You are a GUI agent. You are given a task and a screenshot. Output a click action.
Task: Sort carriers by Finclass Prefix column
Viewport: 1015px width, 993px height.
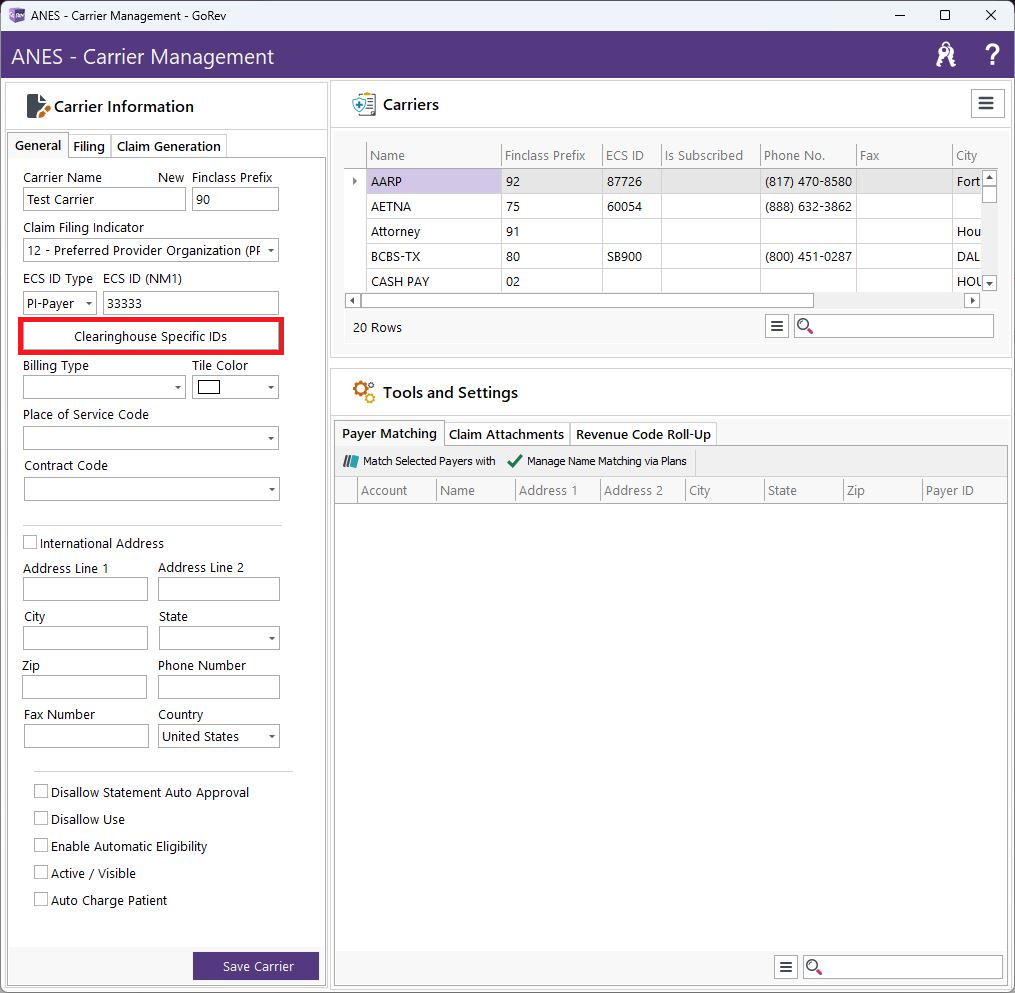coord(551,155)
